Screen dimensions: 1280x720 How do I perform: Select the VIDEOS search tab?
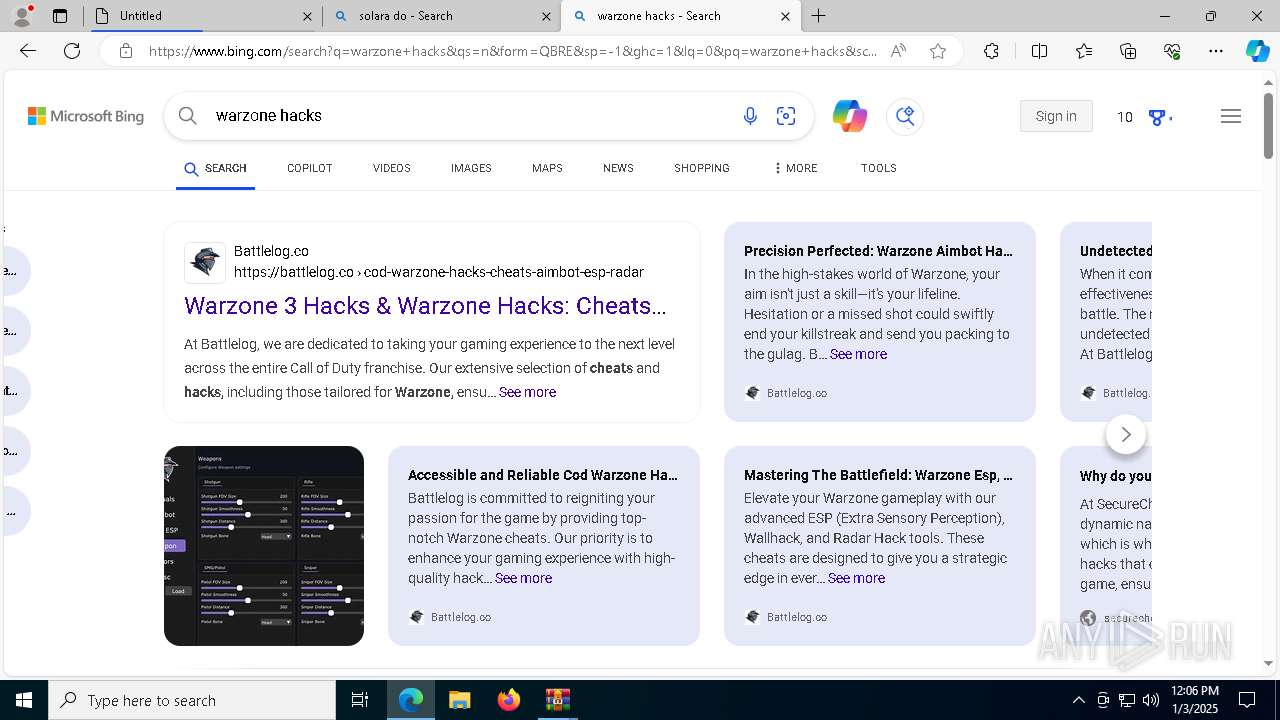tap(392, 168)
